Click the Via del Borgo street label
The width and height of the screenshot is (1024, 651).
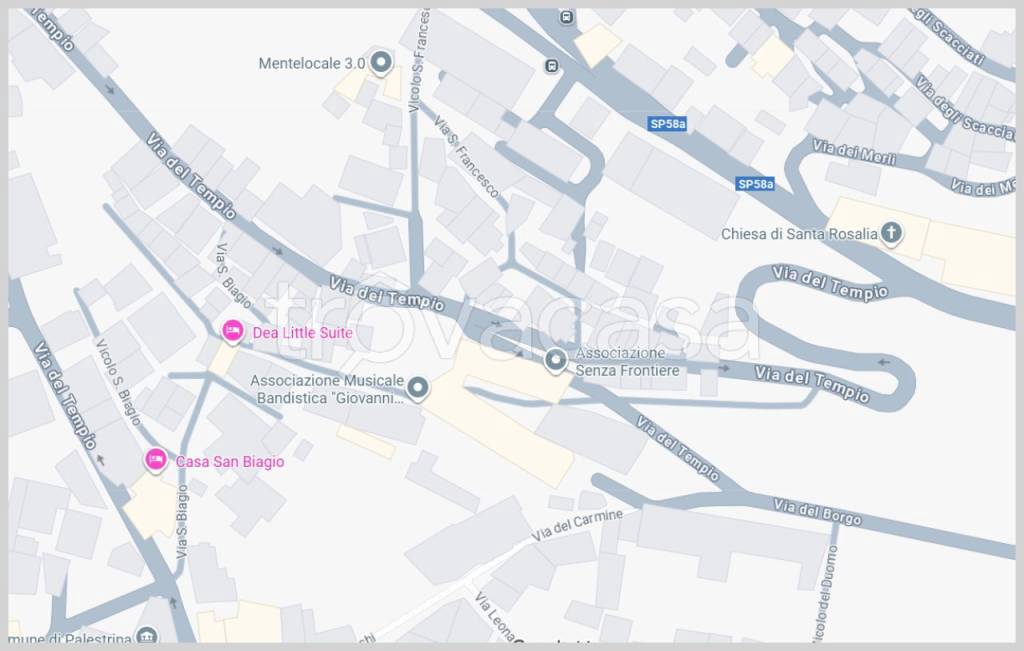818,512
